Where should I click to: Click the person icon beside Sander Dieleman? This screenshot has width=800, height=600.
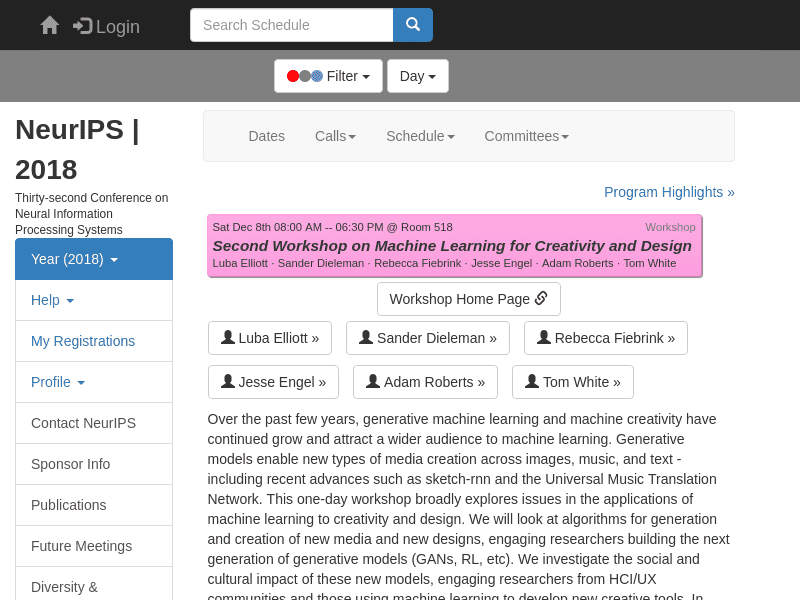click(x=366, y=337)
